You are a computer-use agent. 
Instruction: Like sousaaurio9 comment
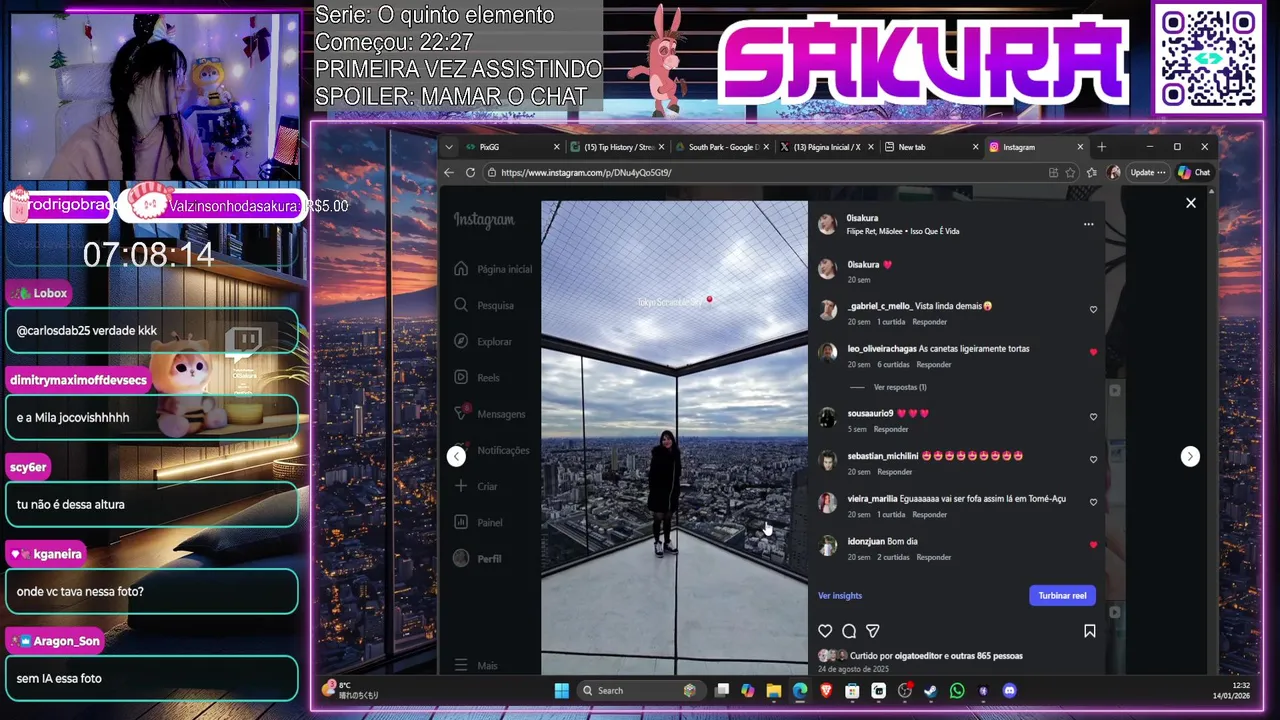[1093, 417]
